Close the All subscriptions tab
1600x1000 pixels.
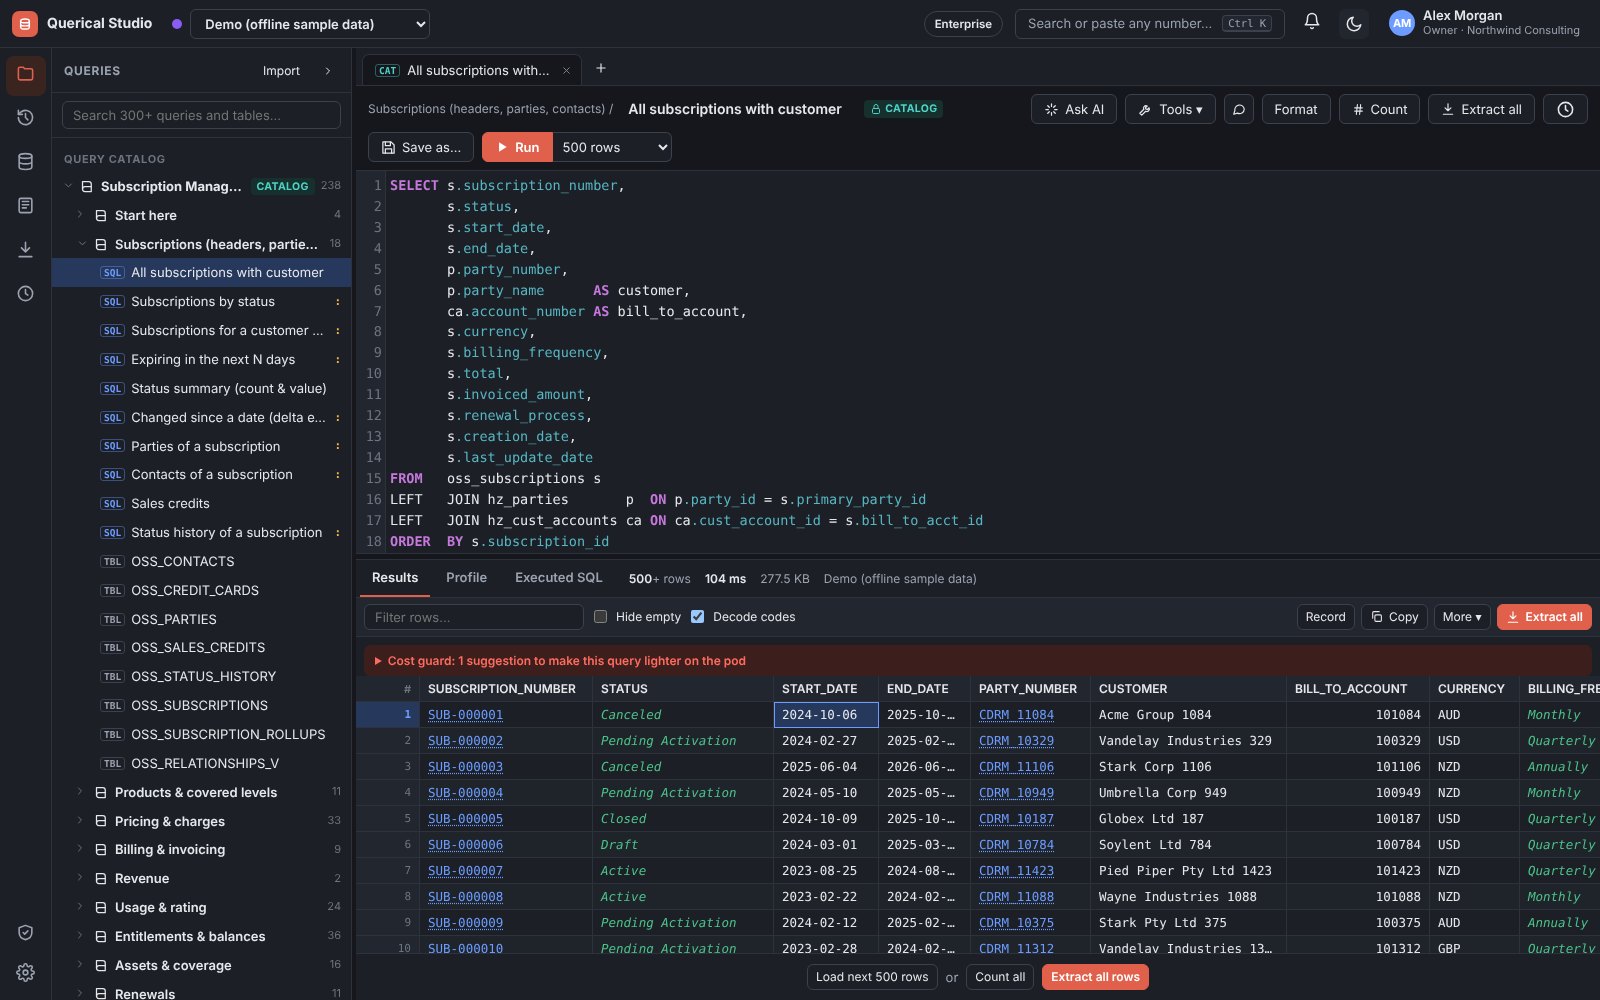pyautogui.click(x=566, y=70)
